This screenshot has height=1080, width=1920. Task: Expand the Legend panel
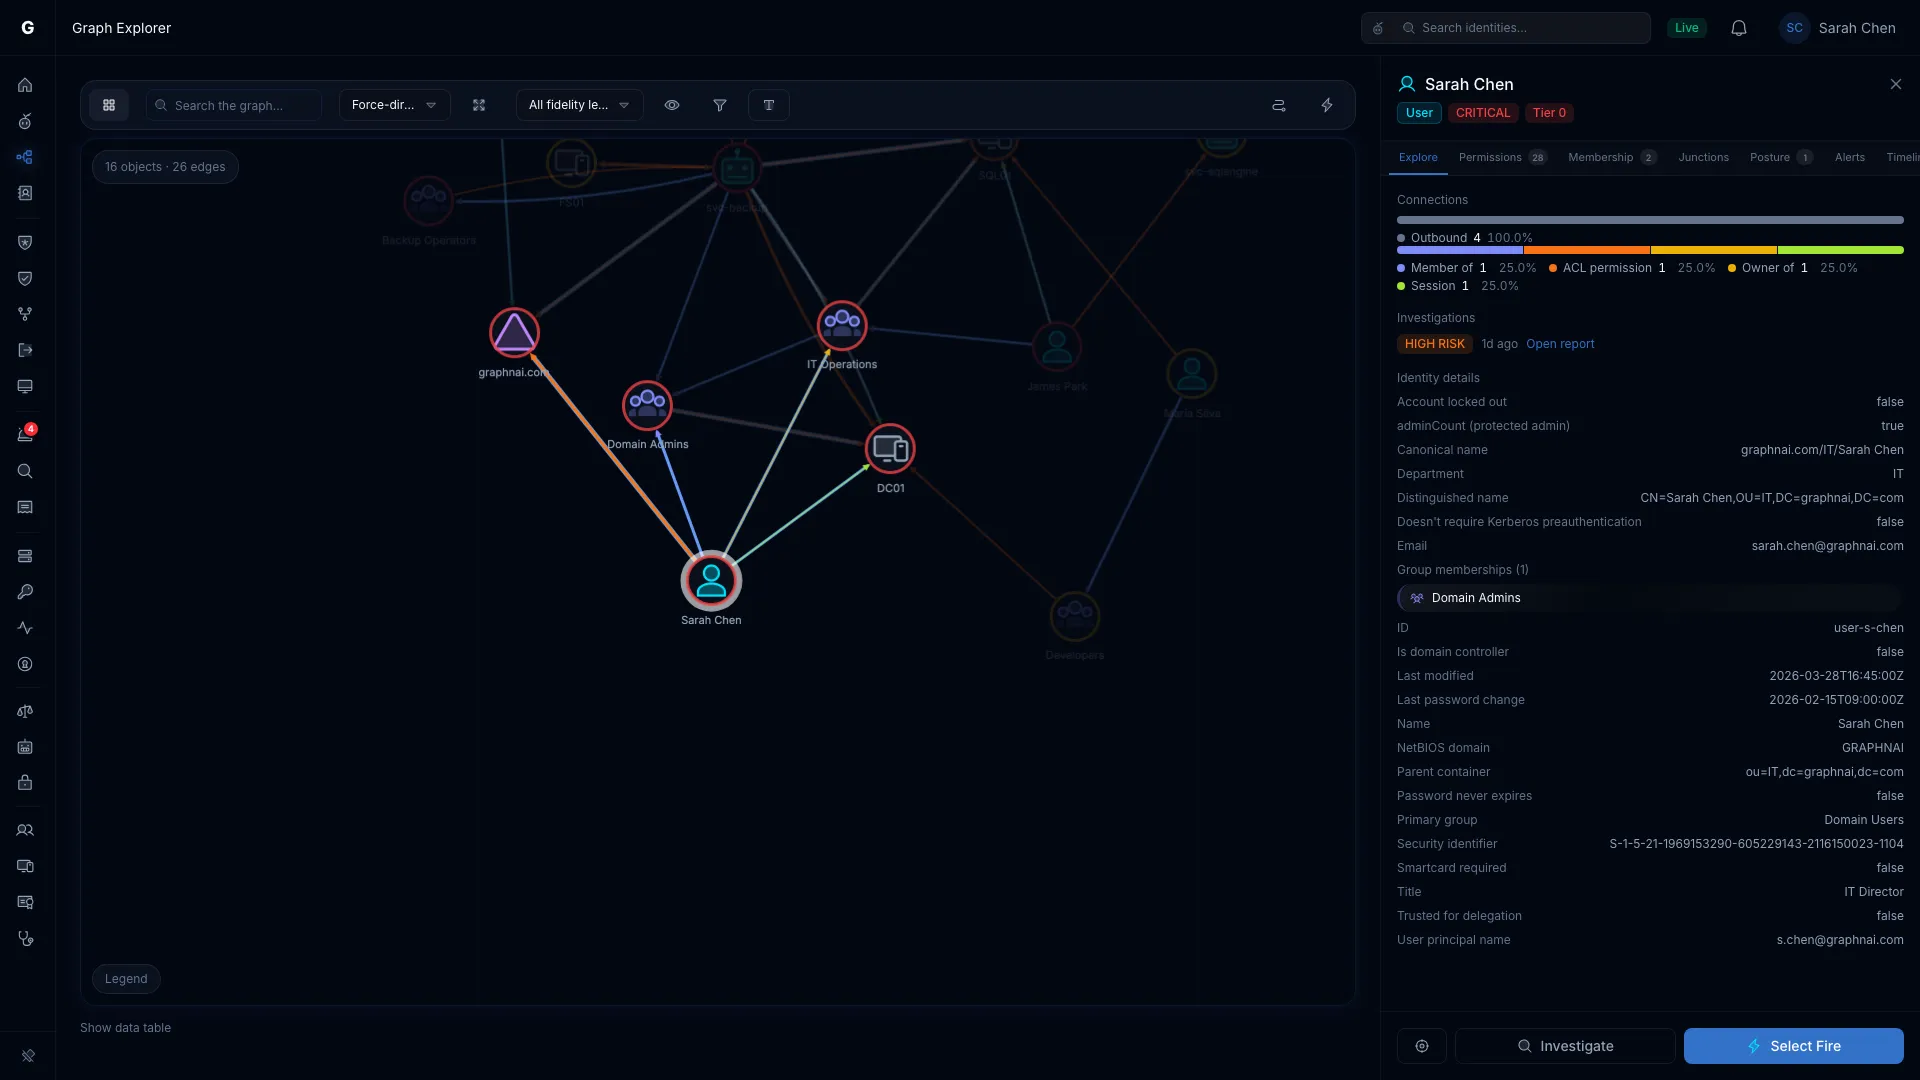126,979
